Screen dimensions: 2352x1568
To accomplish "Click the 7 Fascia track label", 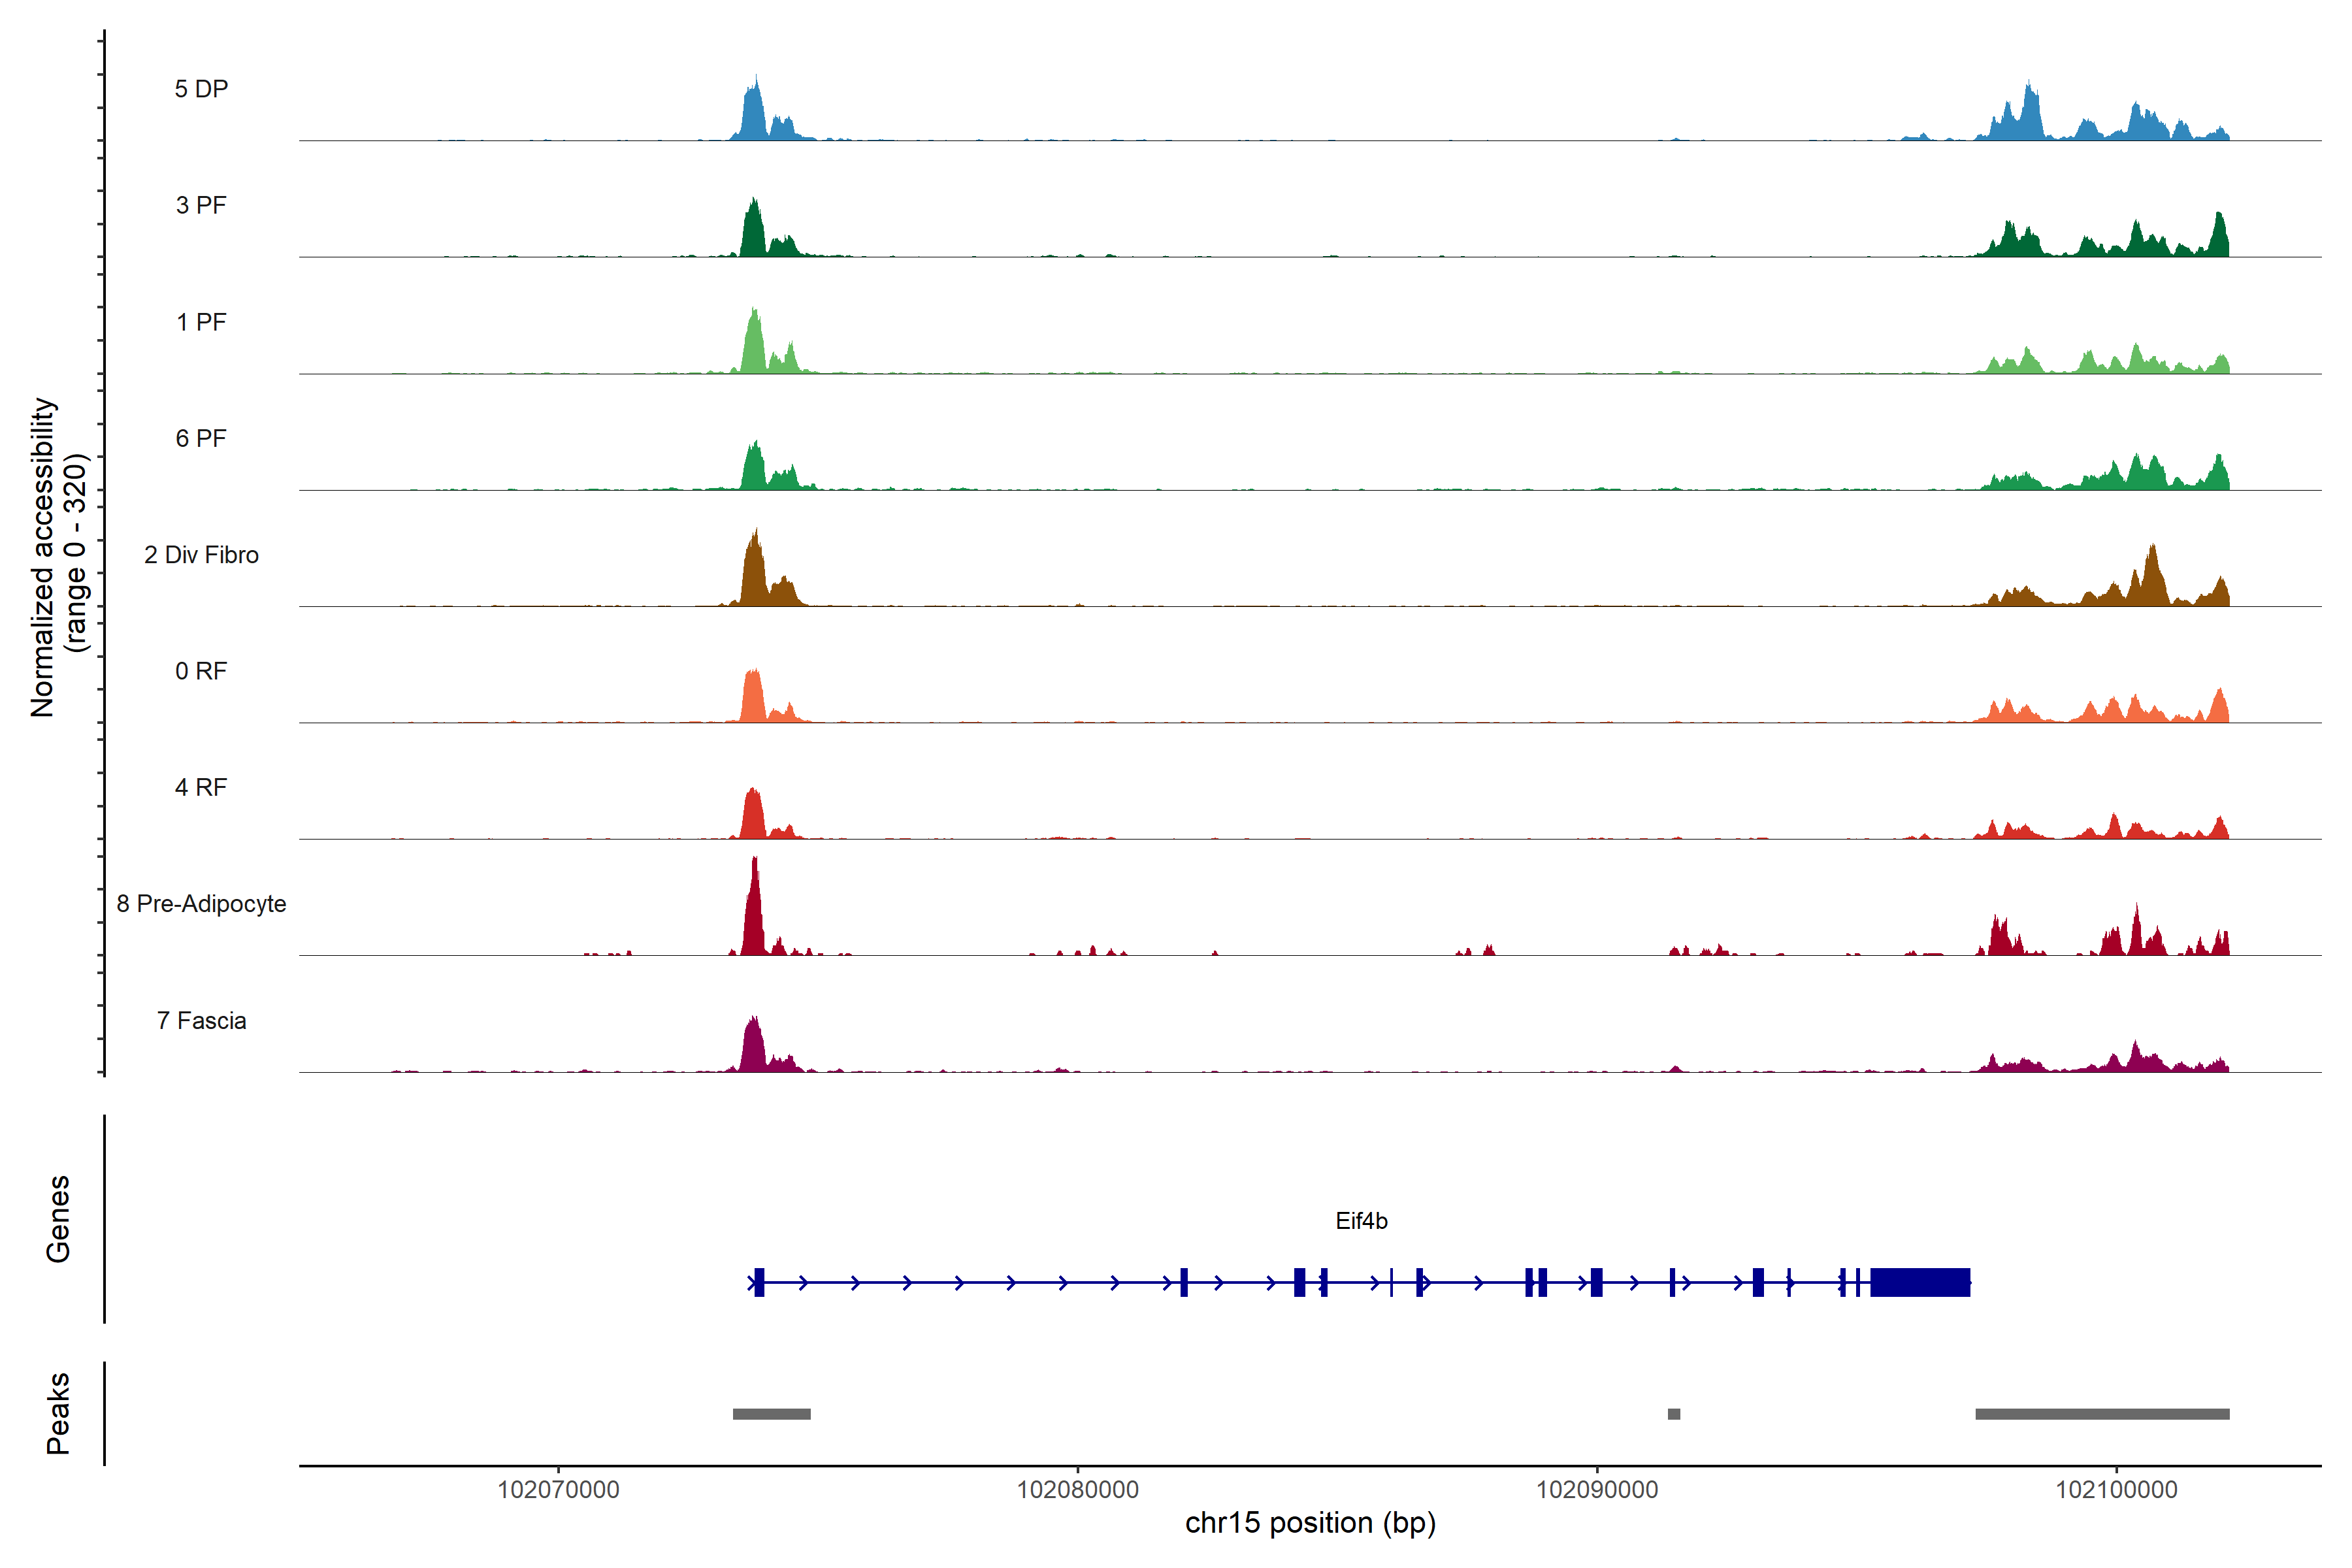I will [201, 1020].
